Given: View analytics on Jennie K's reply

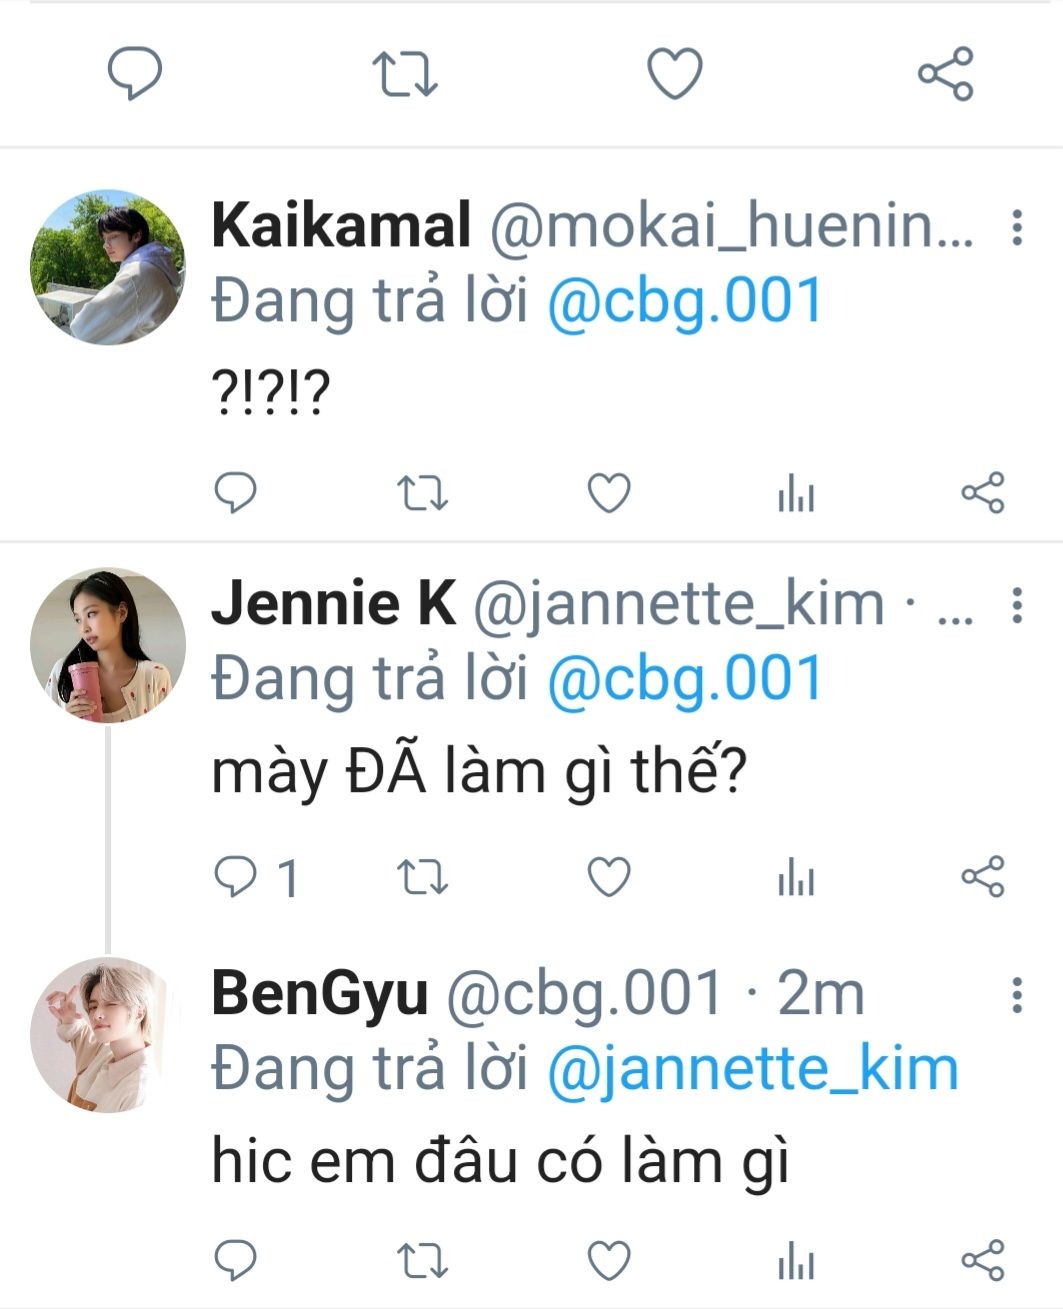Looking at the screenshot, I should click(796, 878).
